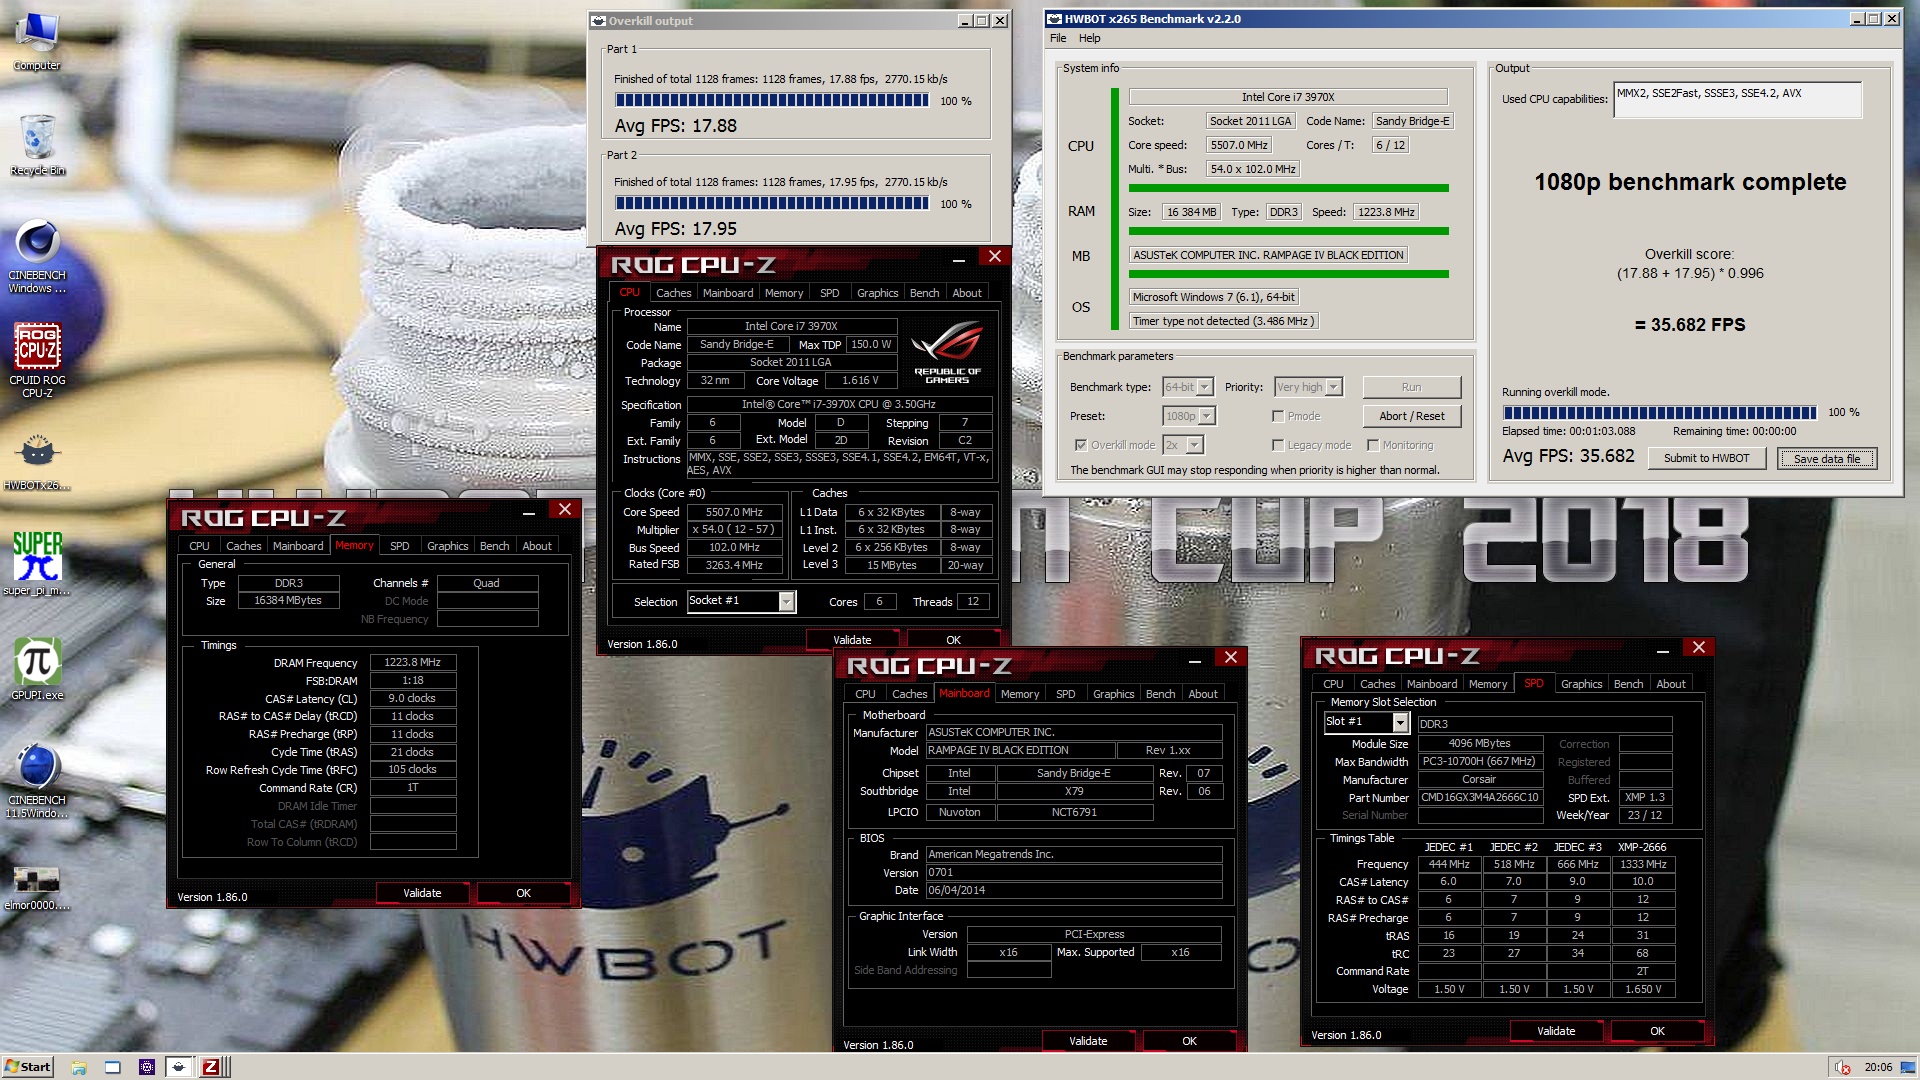Click the HWBOT x265 benchmark taskbar button
The height and width of the screenshot is (1080, 1920).
179,1067
